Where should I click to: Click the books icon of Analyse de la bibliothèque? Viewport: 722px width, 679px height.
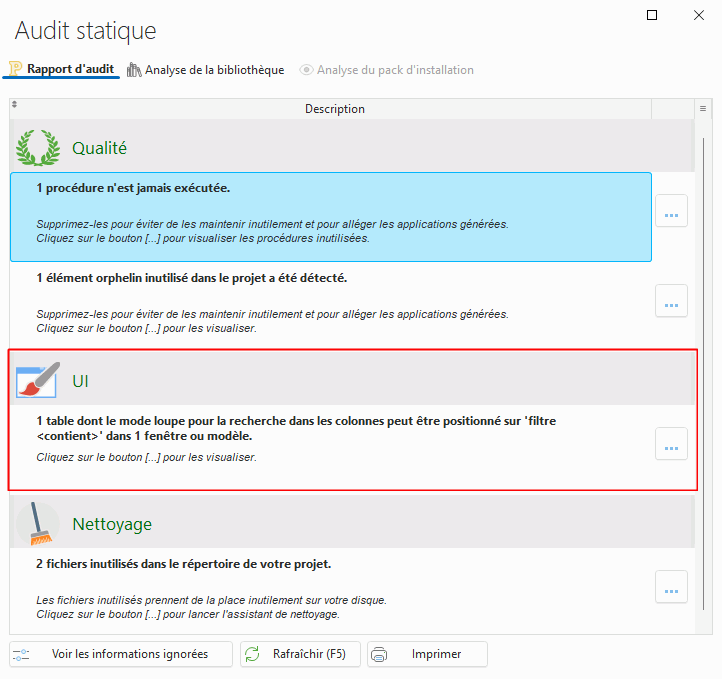click(134, 70)
